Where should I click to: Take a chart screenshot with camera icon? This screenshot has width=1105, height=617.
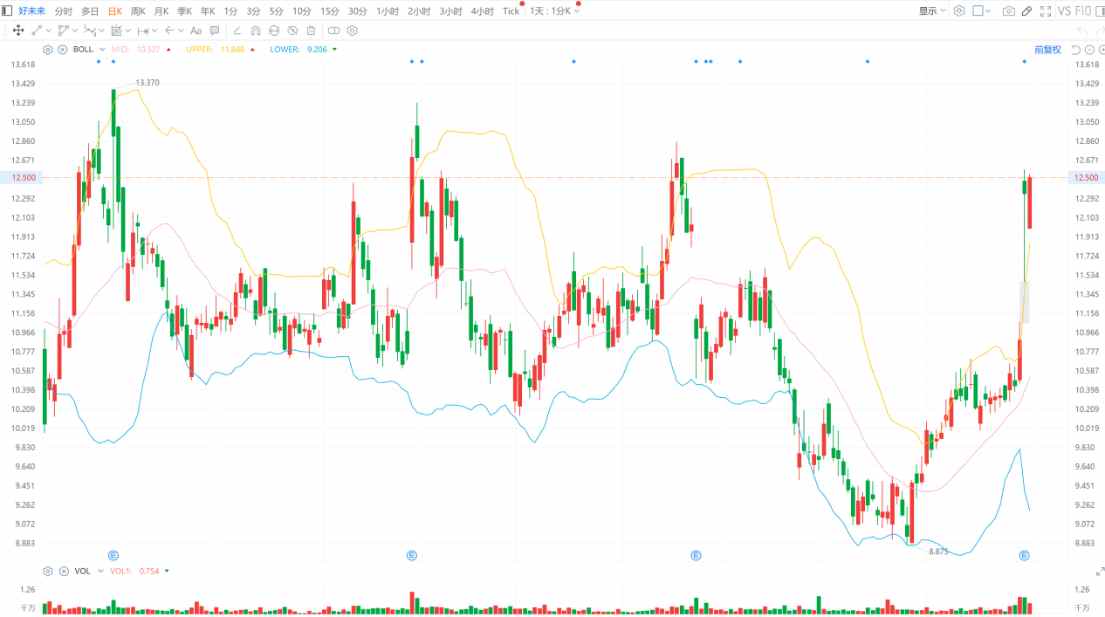click(1008, 11)
